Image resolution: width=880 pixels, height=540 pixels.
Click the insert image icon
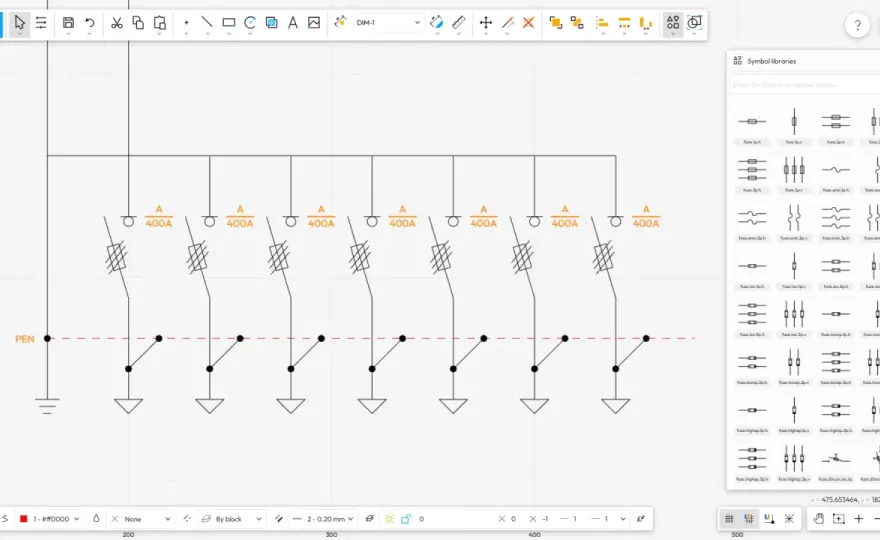314,23
